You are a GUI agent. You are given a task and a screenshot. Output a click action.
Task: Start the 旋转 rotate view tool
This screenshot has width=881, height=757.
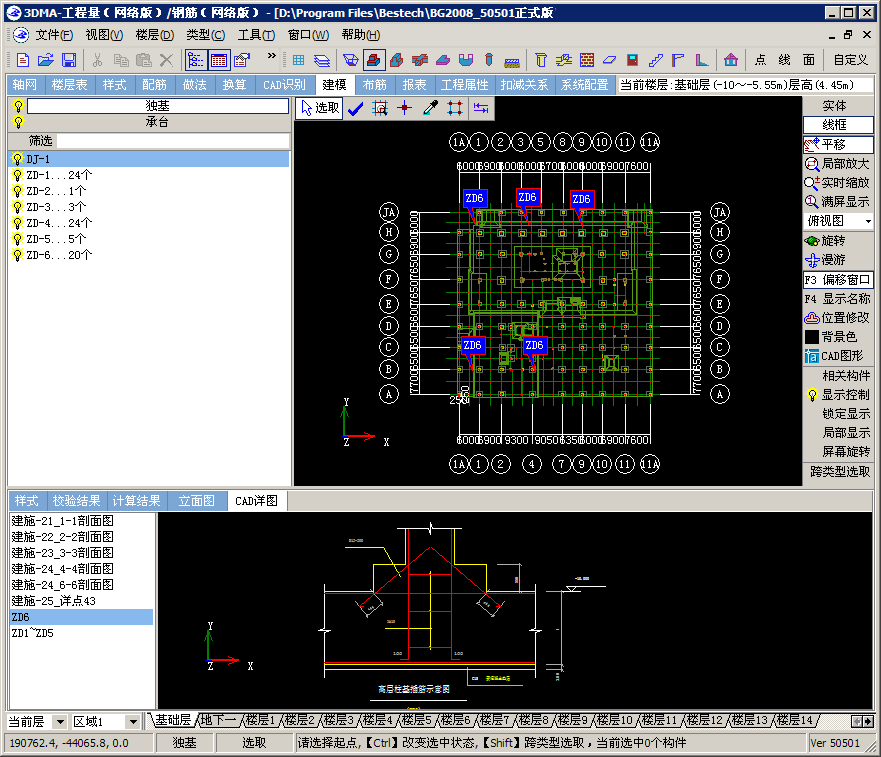[838, 241]
